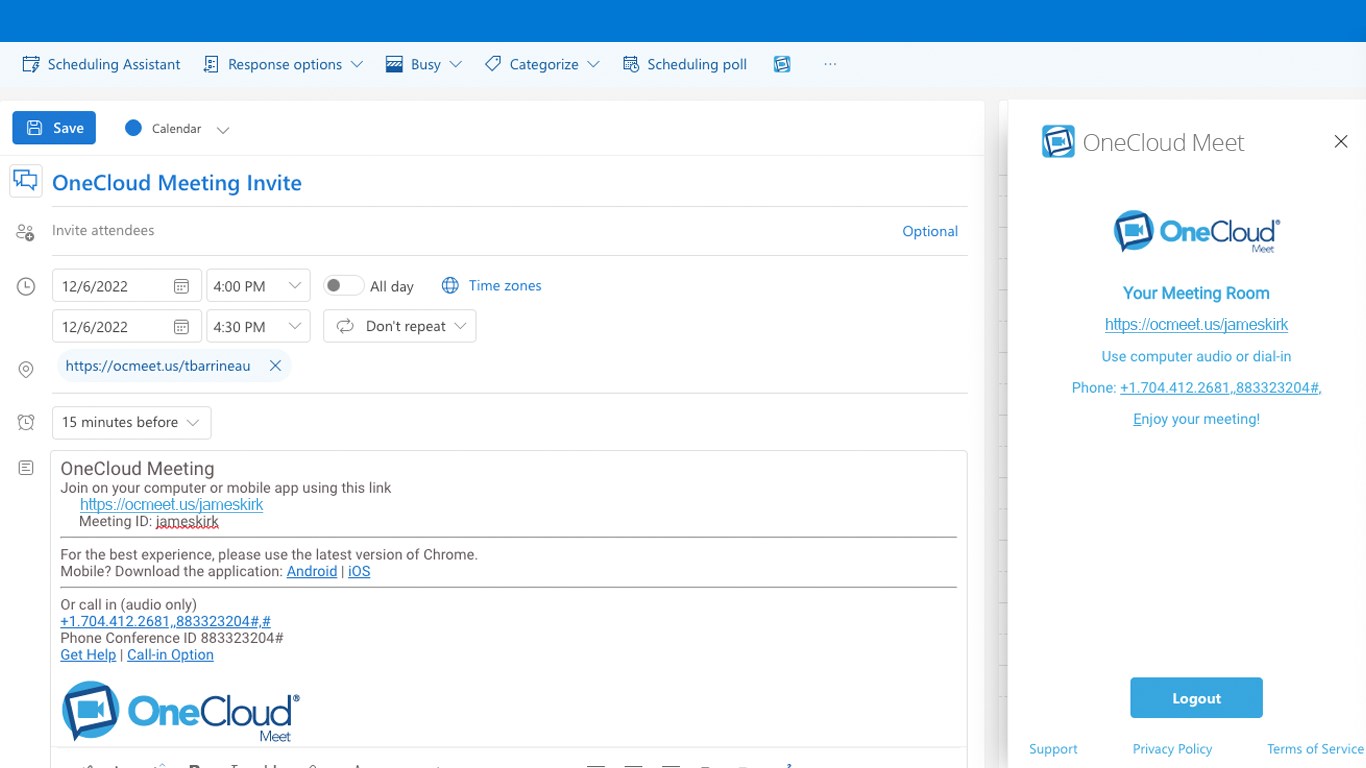Image resolution: width=1366 pixels, height=768 pixels.
Task: Save the meeting invite
Action: (x=54, y=128)
